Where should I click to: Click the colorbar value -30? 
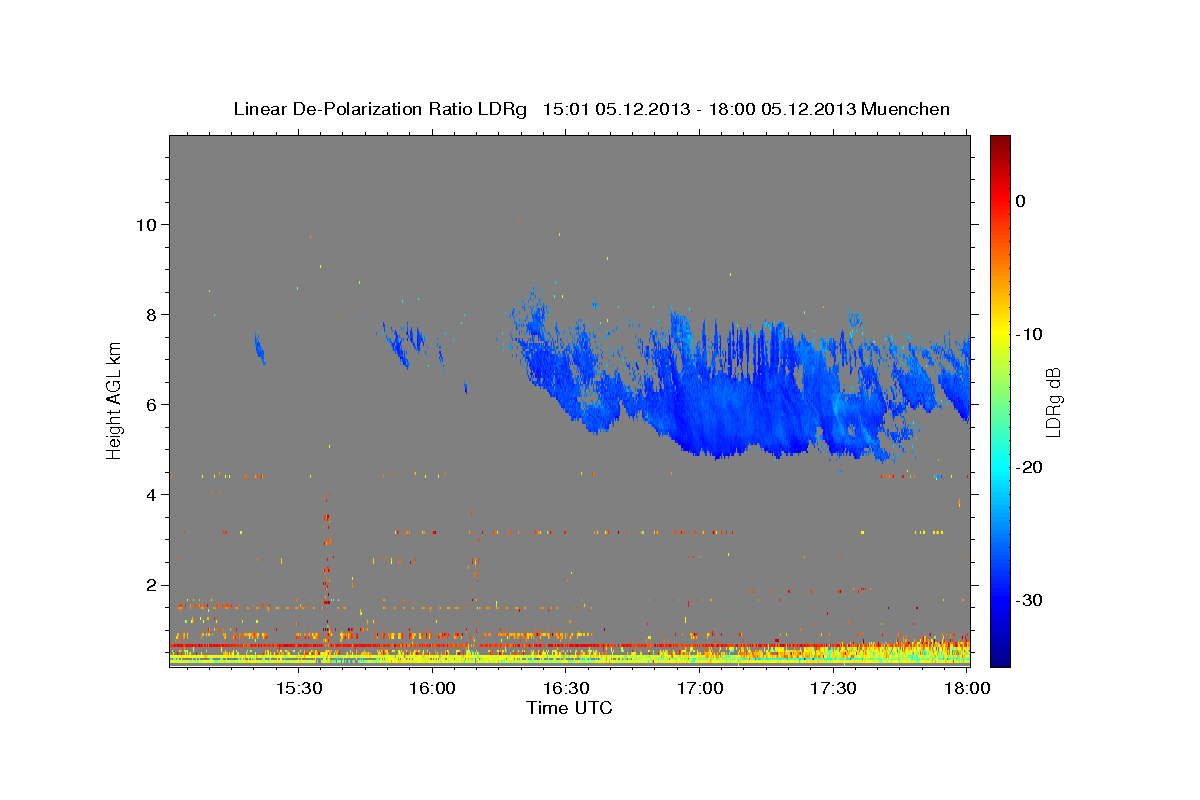[x=1030, y=600]
